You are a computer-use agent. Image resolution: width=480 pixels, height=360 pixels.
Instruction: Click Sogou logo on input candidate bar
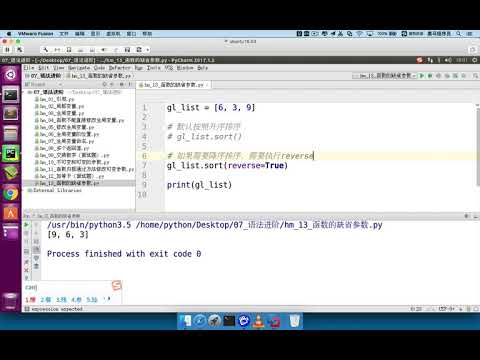tap(116, 285)
